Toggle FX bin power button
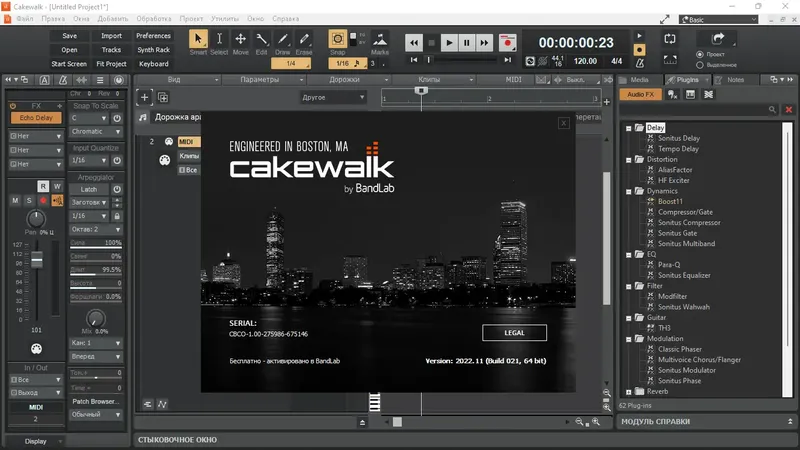This screenshot has width=800, height=450. 13,106
